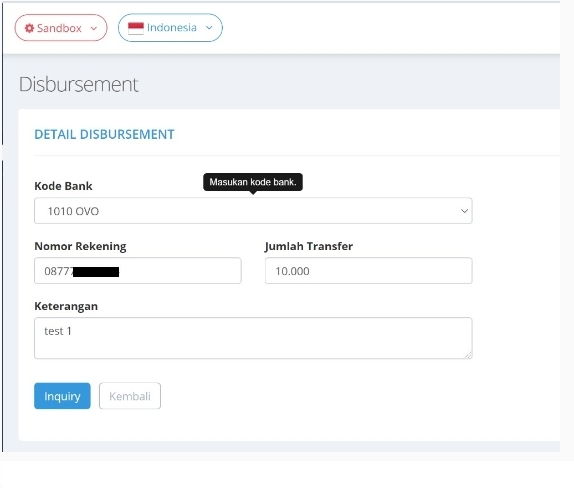Click the Nomor Rekening label
The width and height of the screenshot is (574, 500).
tap(80, 246)
